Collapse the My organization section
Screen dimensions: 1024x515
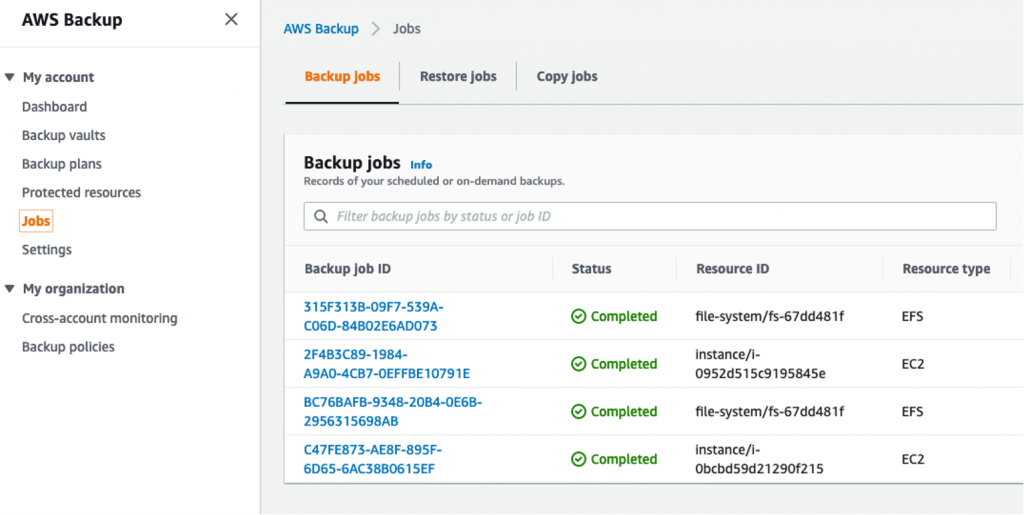(10, 289)
